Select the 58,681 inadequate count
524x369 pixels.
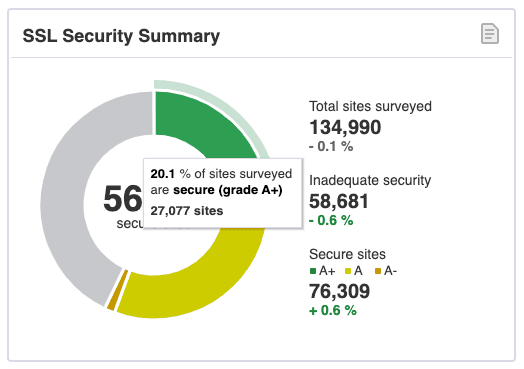pyautogui.click(x=339, y=201)
